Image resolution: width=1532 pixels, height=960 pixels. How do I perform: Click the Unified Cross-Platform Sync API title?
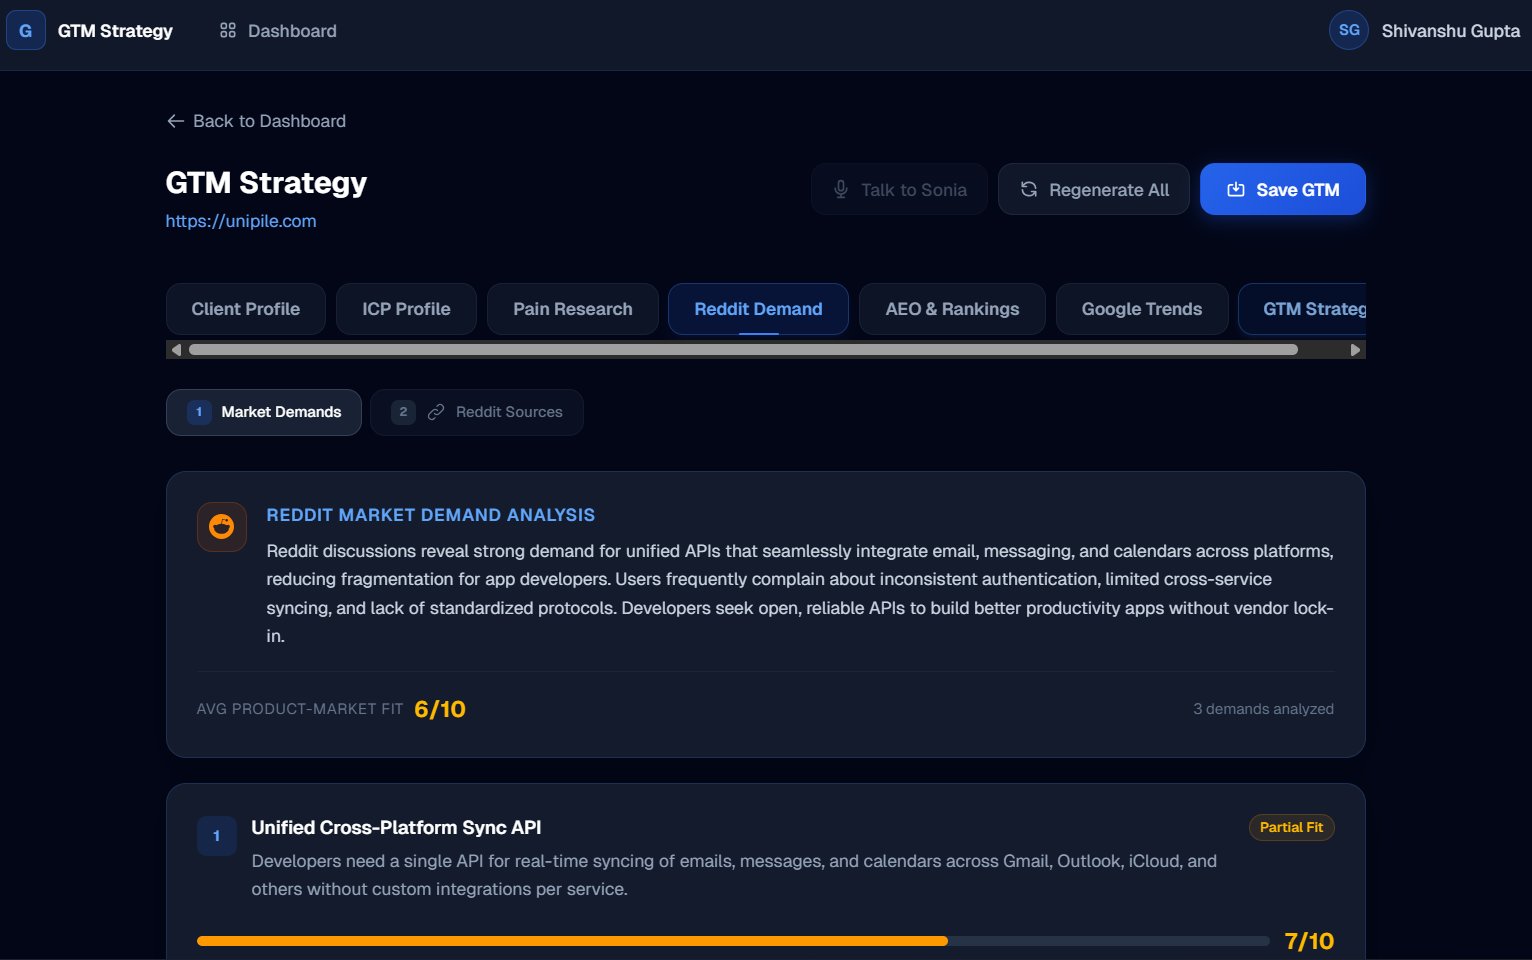(x=397, y=828)
